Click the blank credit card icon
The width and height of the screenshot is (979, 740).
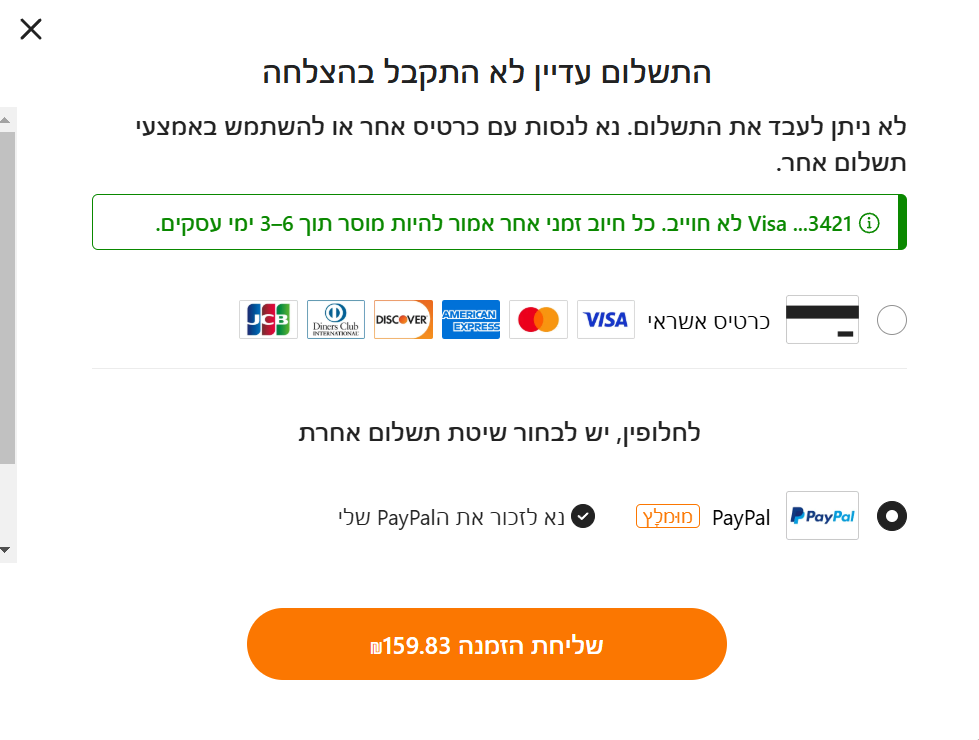coord(822,319)
